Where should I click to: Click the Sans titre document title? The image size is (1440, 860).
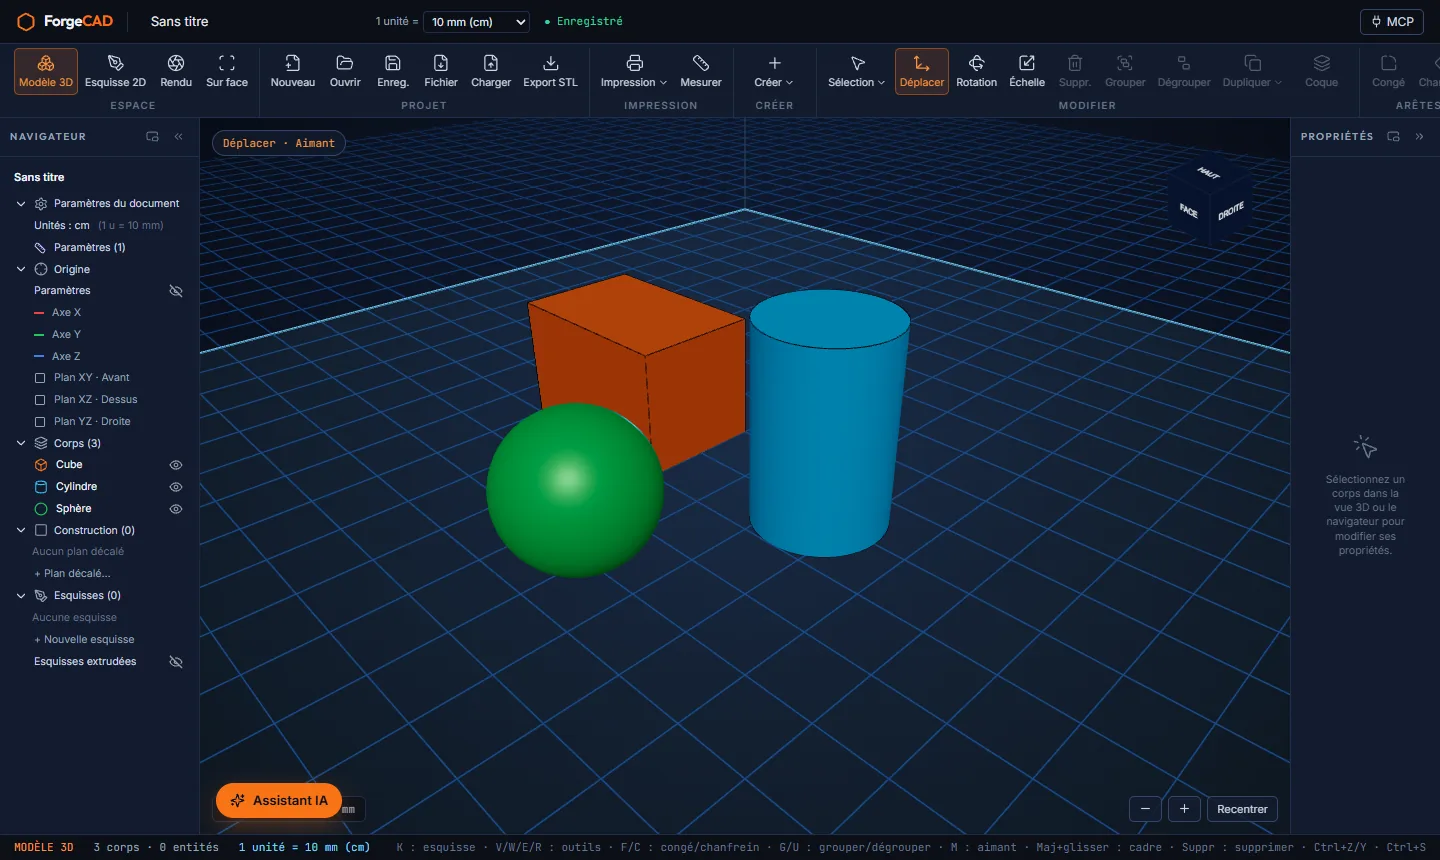pos(180,21)
